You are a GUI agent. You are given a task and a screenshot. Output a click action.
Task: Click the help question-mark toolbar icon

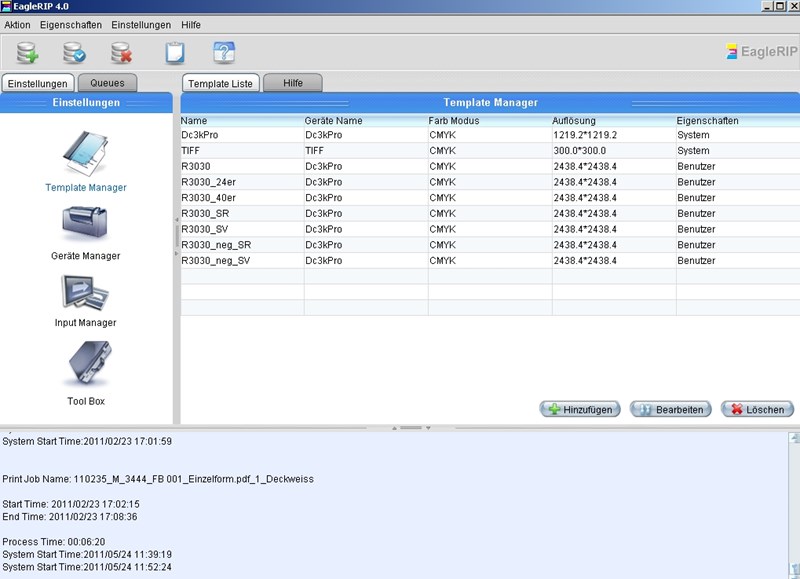click(x=224, y=52)
